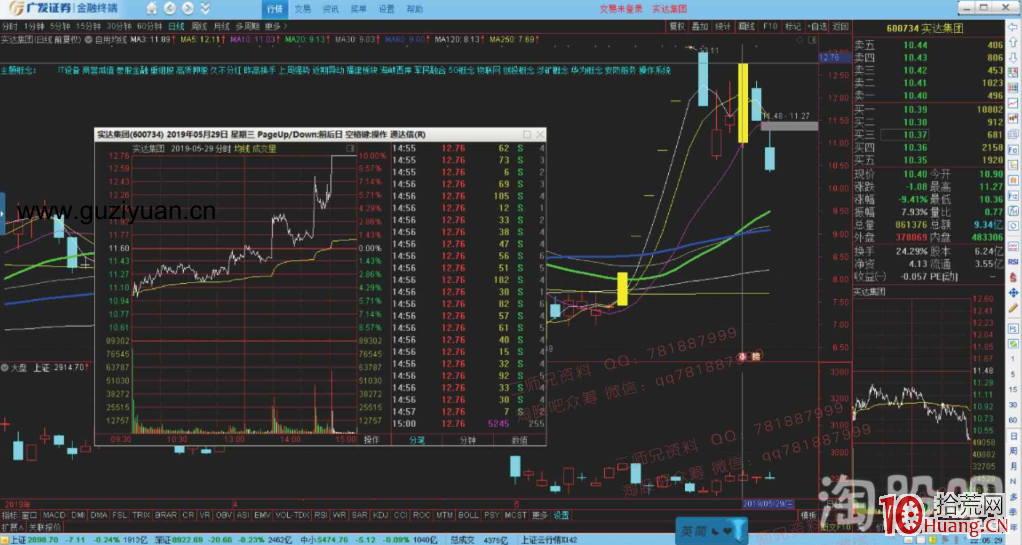The height and width of the screenshot is (545, 1022).
Task: Switch to the 1分钟 chart period
Action: point(34,26)
